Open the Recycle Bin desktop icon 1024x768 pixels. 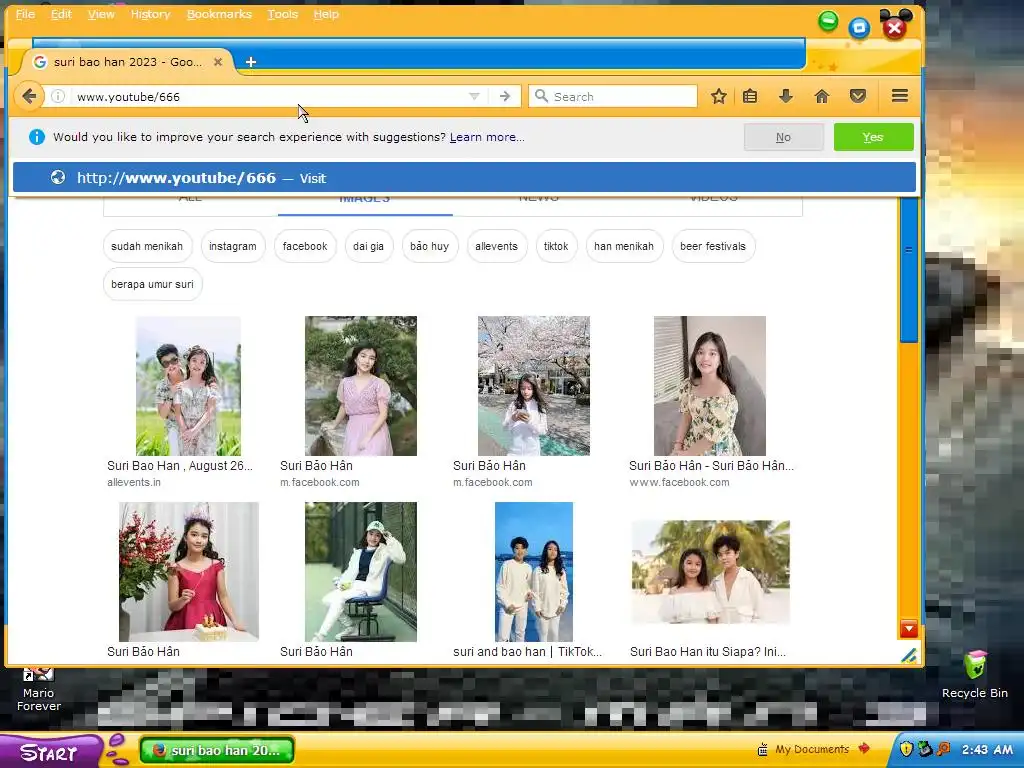click(x=975, y=675)
